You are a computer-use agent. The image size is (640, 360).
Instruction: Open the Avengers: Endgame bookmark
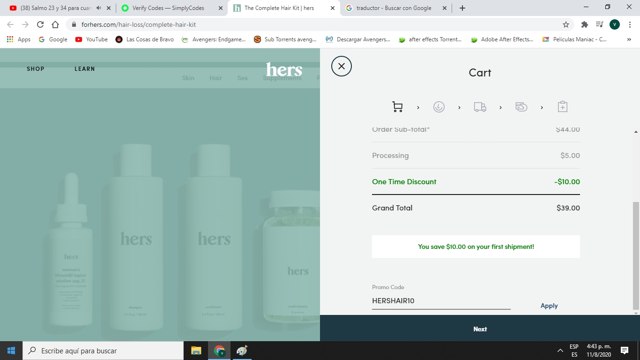pos(213,39)
